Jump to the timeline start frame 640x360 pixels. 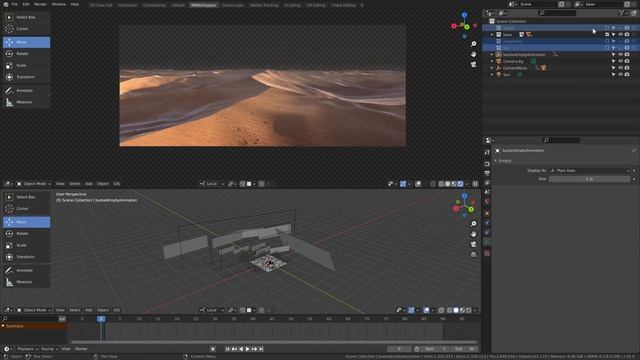click(227, 349)
